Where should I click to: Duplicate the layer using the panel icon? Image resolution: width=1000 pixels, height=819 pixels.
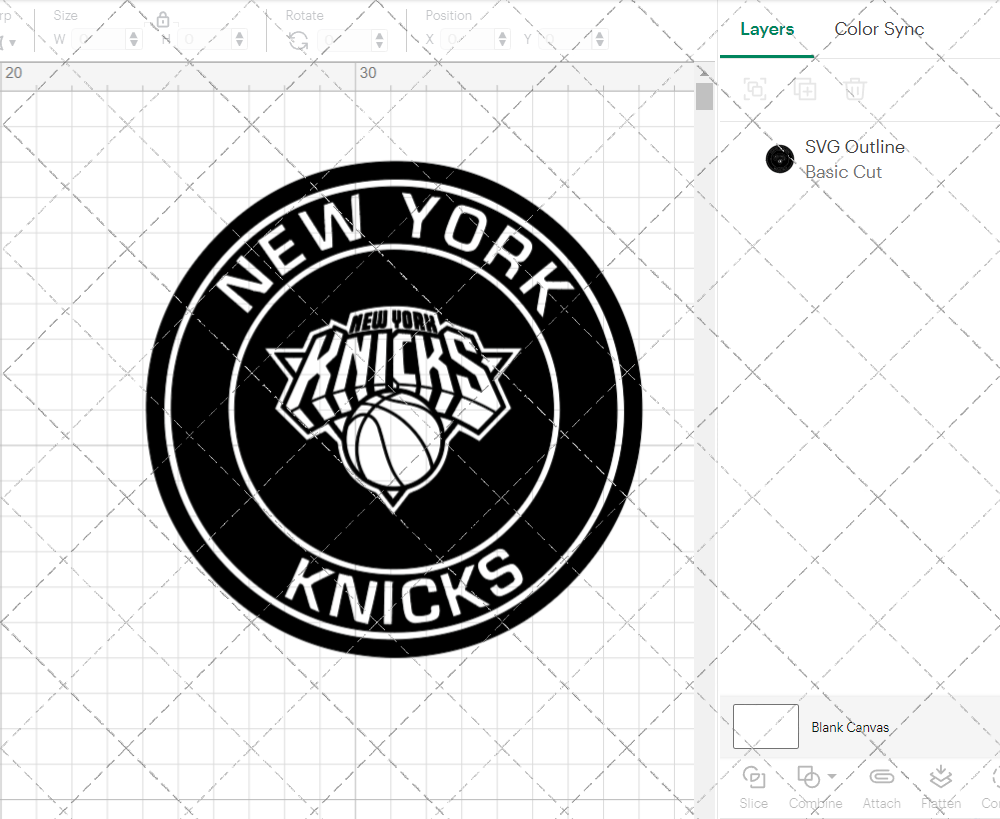click(x=805, y=89)
